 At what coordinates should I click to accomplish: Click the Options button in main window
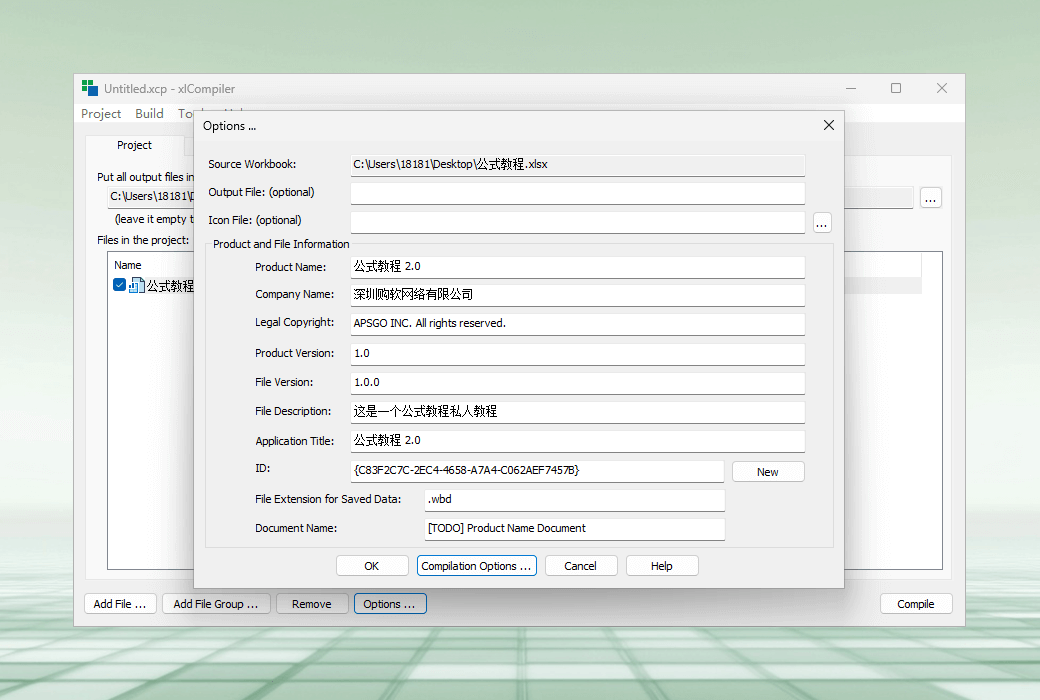[389, 604]
